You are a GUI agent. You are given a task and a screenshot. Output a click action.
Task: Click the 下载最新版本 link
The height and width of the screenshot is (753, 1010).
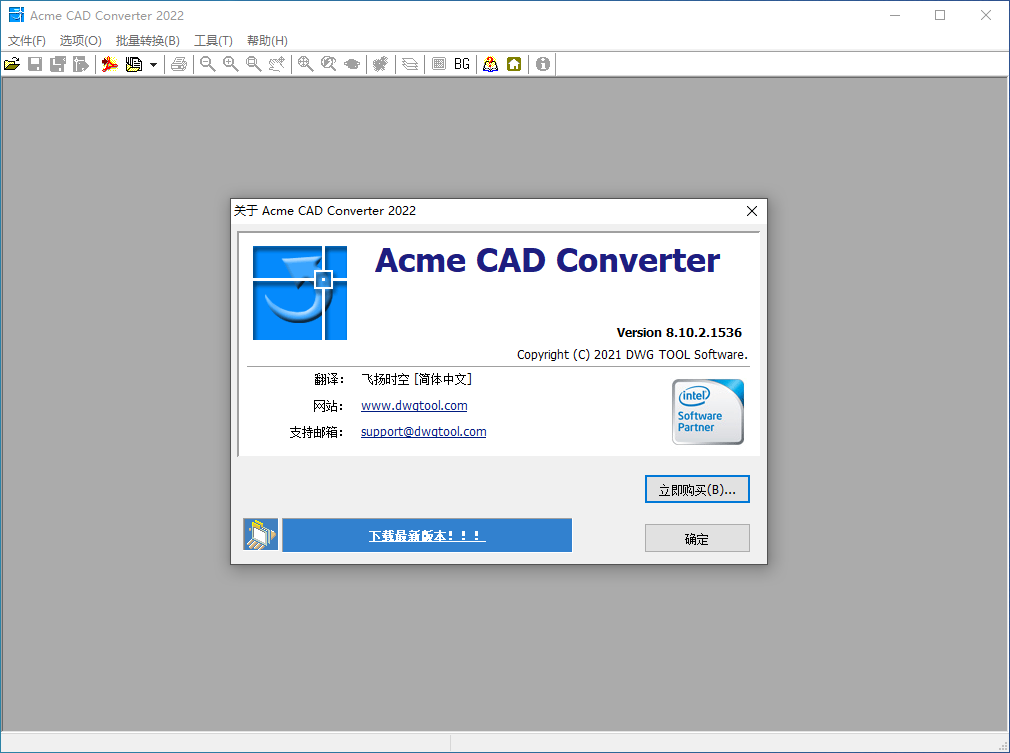427,535
